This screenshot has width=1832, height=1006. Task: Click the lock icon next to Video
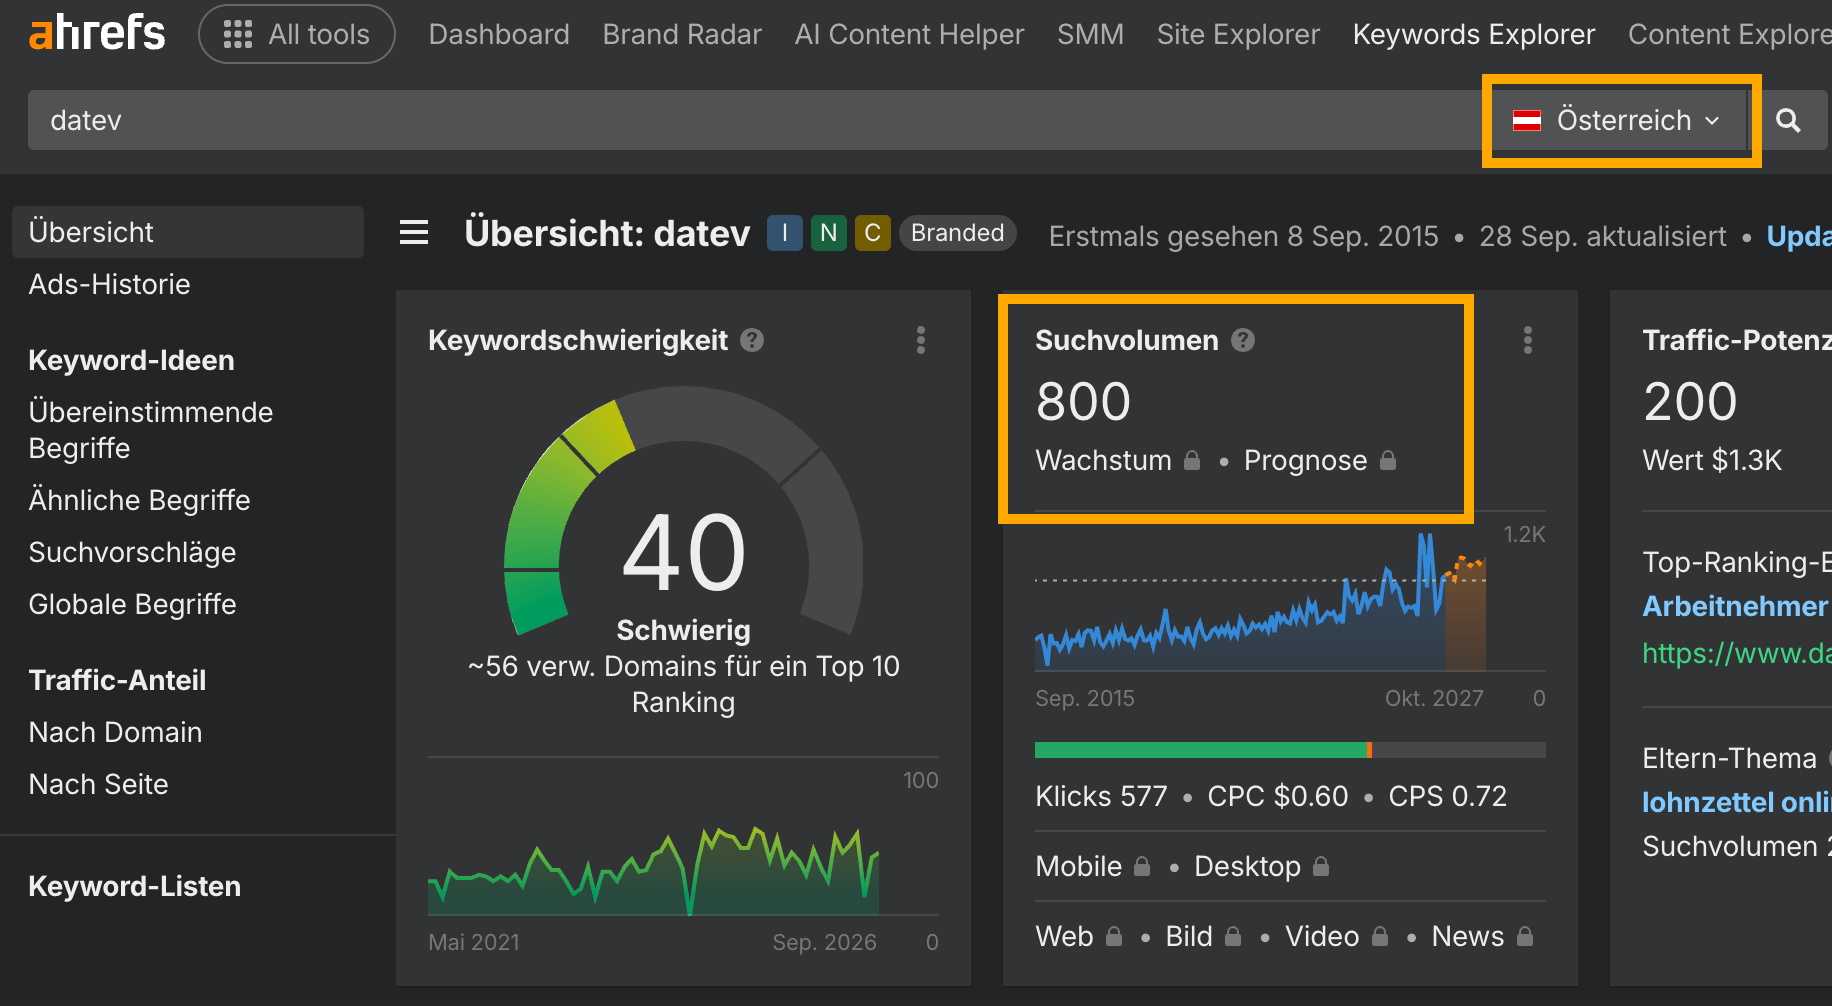tap(1380, 936)
